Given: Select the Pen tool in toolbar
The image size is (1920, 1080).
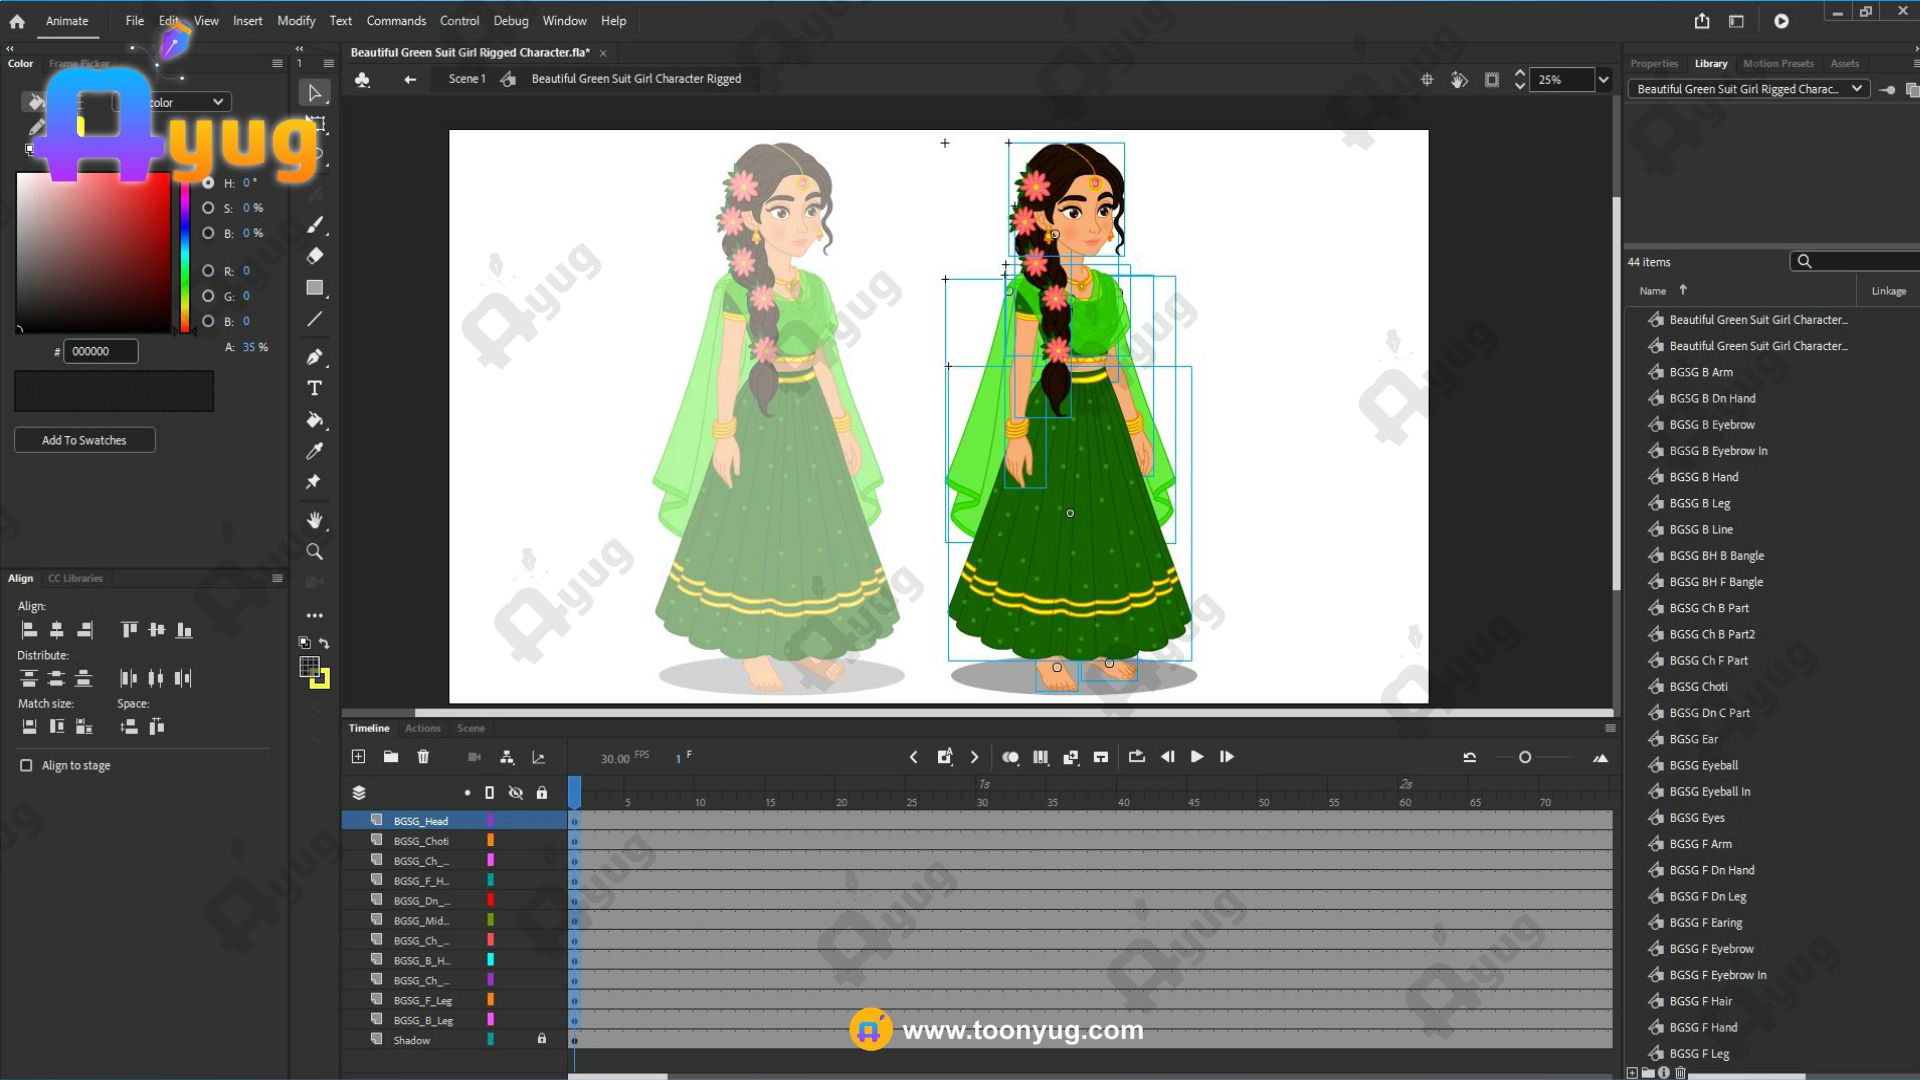Looking at the screenshot, I should [x=314, y=357].
